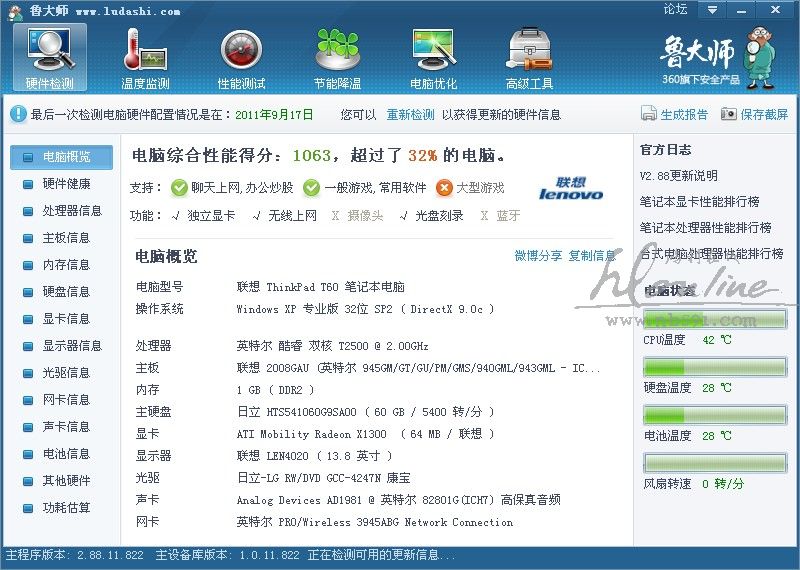
Task: Click the blue info alert icon
Action: coord(18,114)
